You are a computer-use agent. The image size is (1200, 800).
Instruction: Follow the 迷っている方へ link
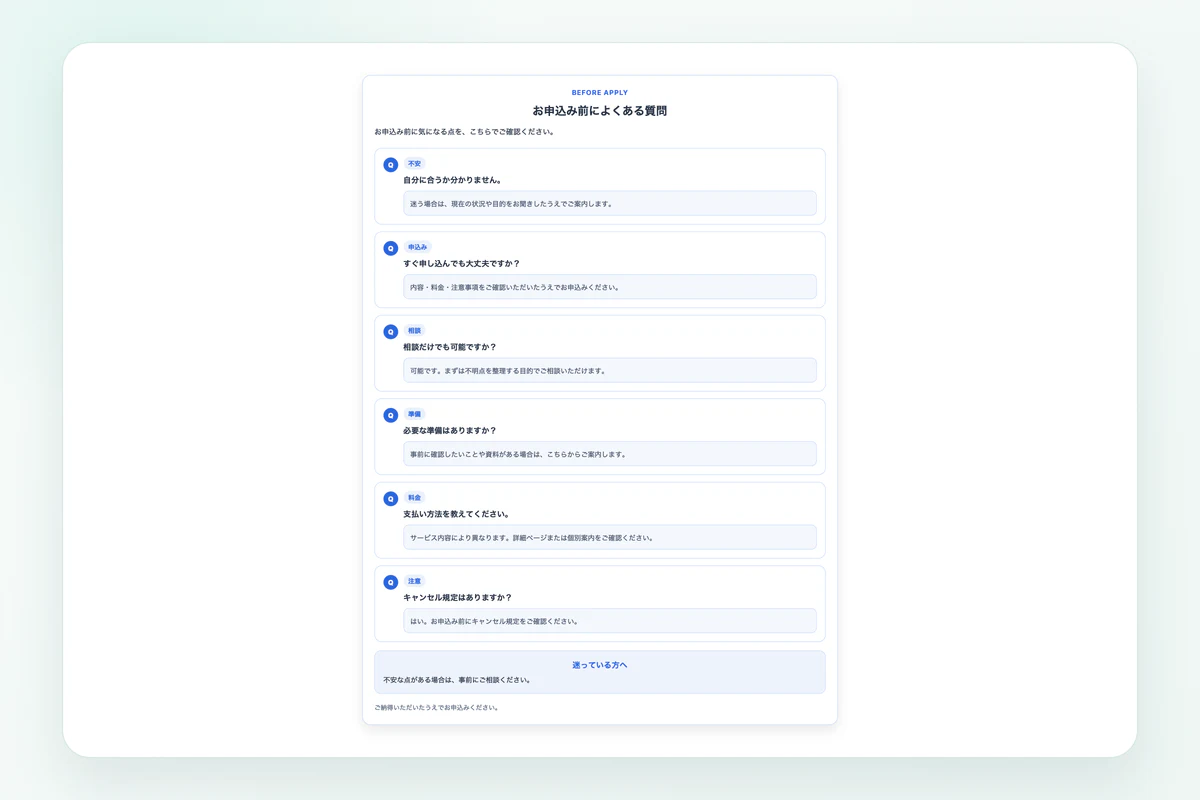click(600, 665)
